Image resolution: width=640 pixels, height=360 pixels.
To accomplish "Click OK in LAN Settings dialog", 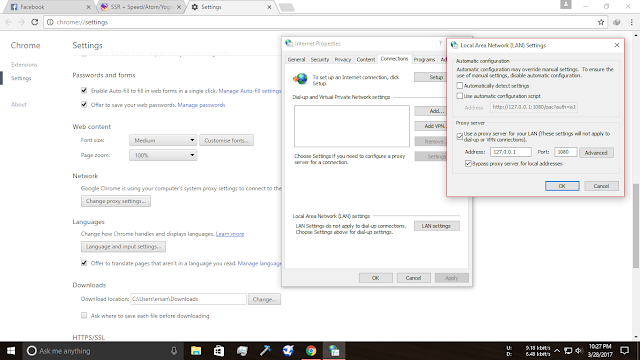I will tap(562, 186).
